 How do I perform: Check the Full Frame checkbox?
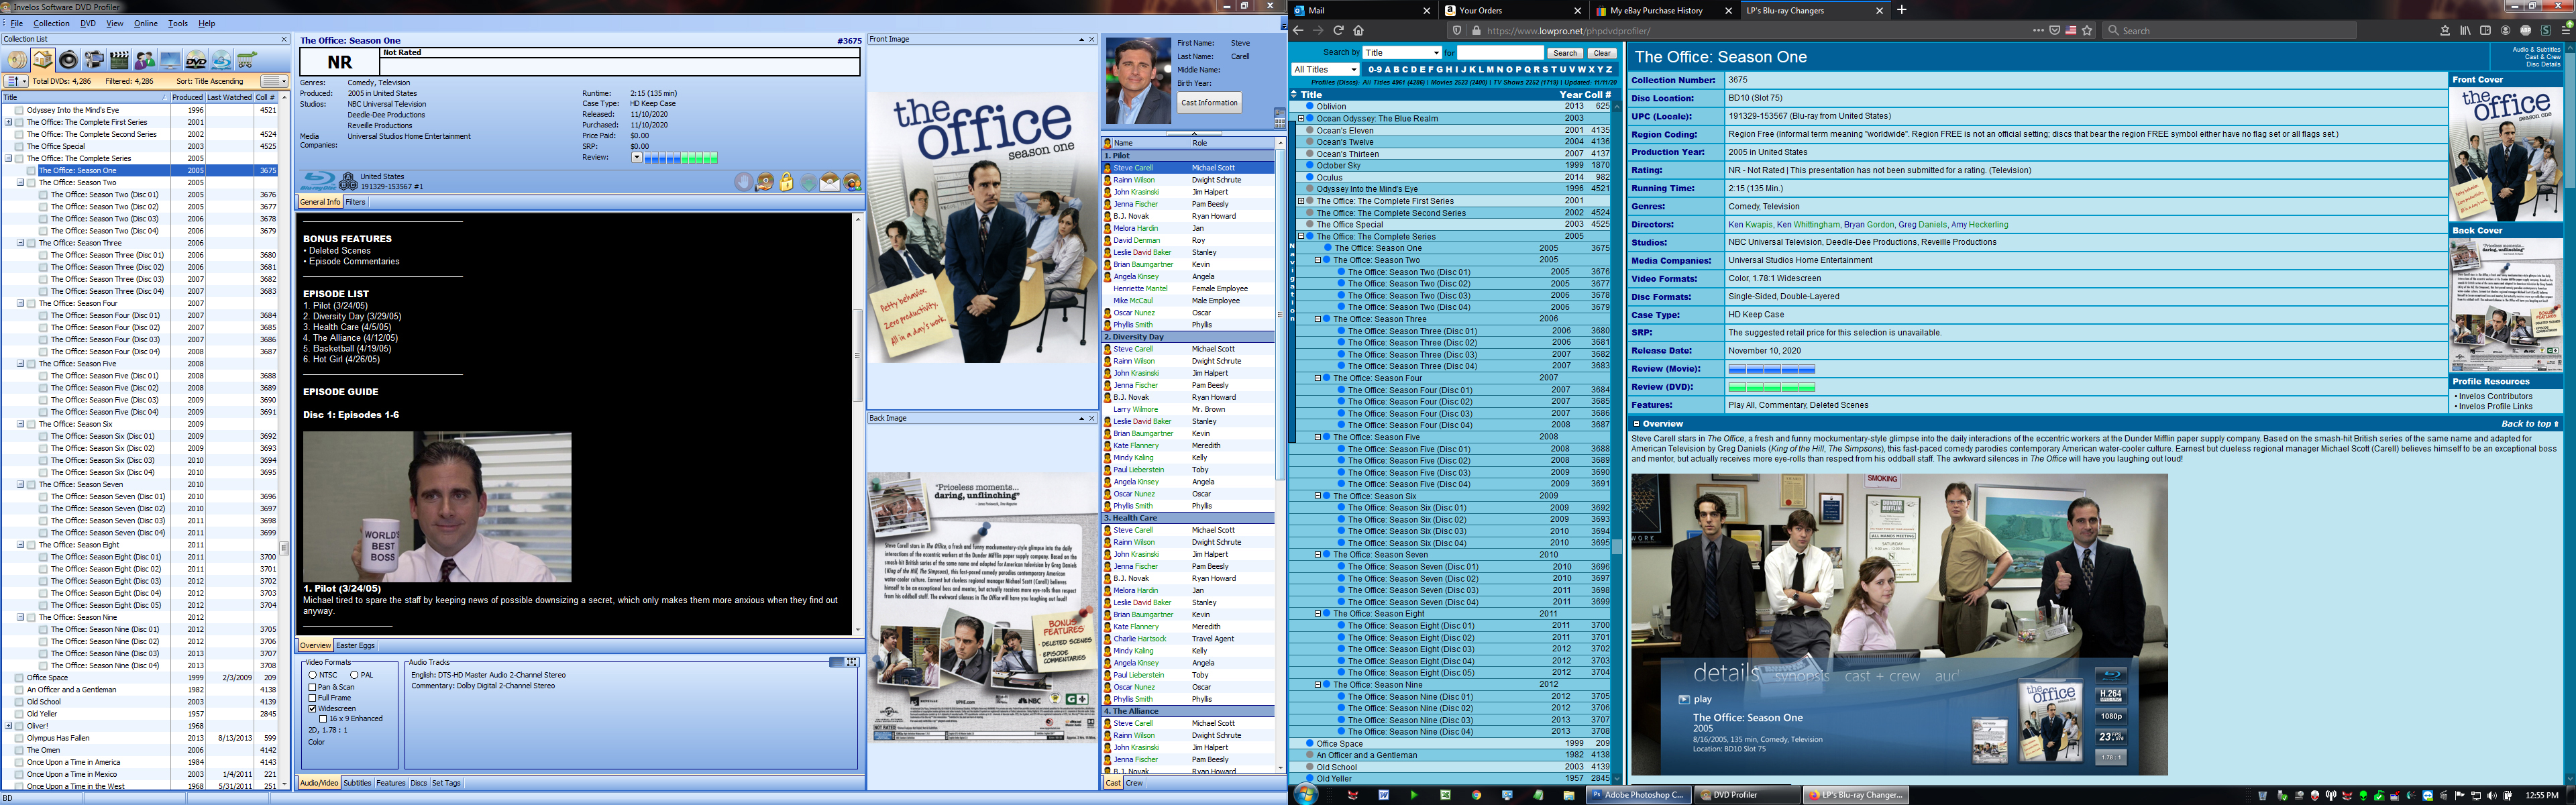point(312,698)
